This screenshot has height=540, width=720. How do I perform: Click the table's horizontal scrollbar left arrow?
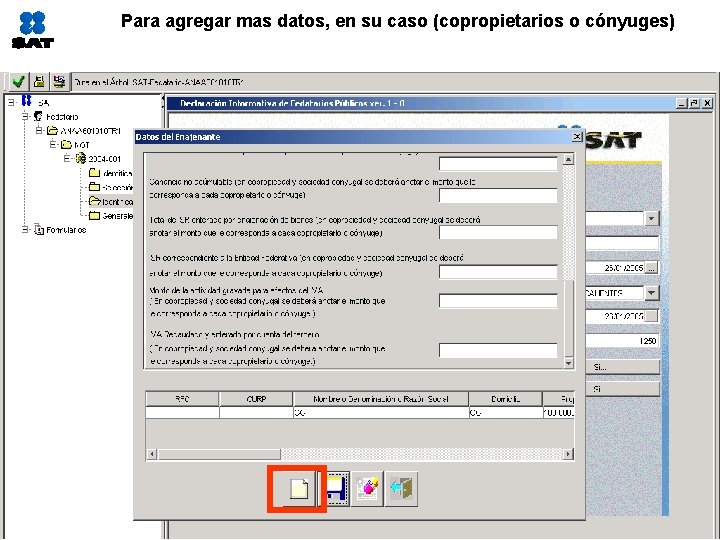(152, 454)
